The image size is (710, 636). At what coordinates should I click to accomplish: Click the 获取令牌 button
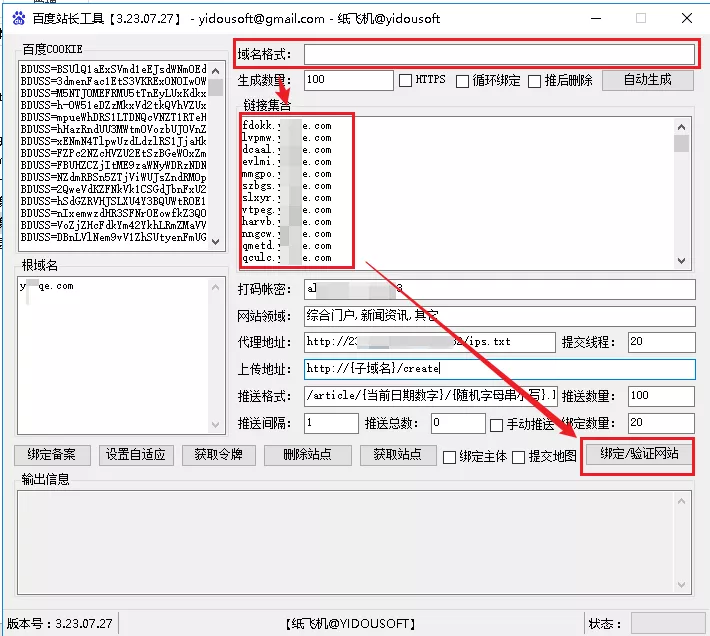tap(219, 455)
